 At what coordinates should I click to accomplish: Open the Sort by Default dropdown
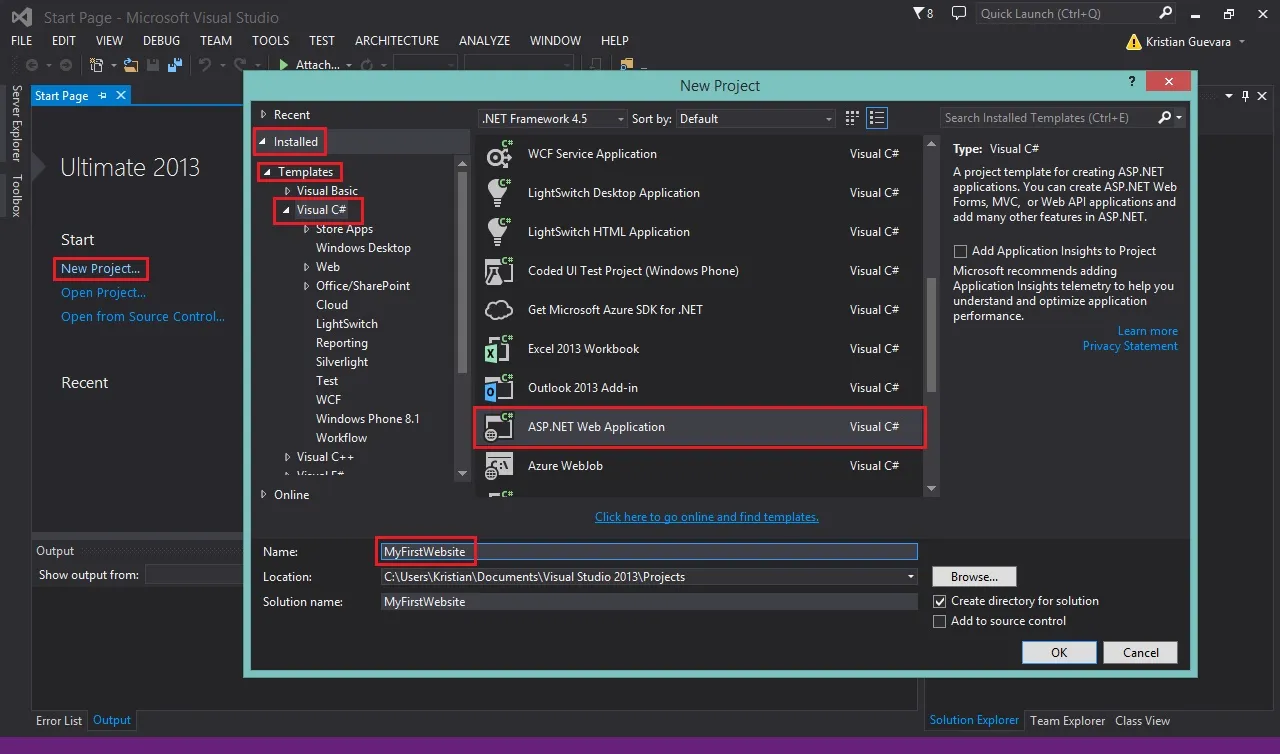[x=756, y=118]
